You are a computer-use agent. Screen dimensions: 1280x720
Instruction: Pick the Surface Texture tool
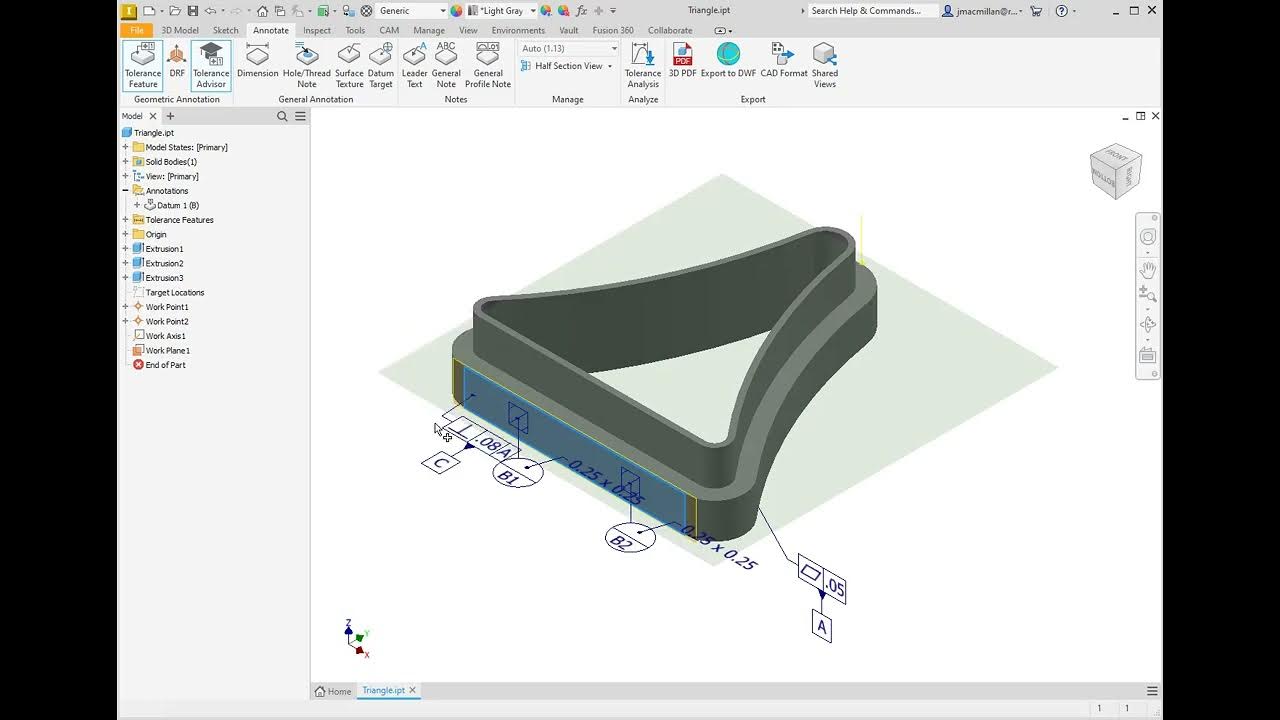click(x=349, y=66)
